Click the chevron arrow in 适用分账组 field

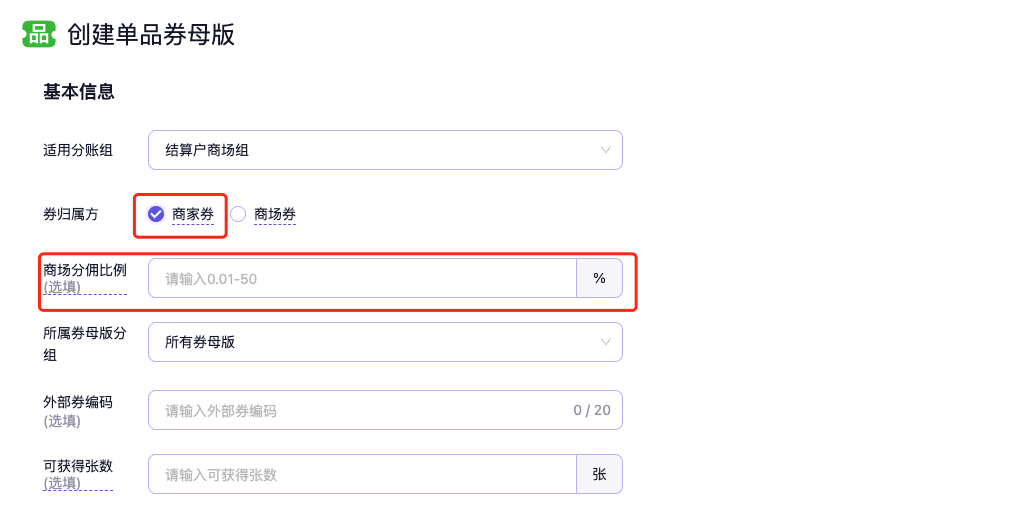coord(605,150)
